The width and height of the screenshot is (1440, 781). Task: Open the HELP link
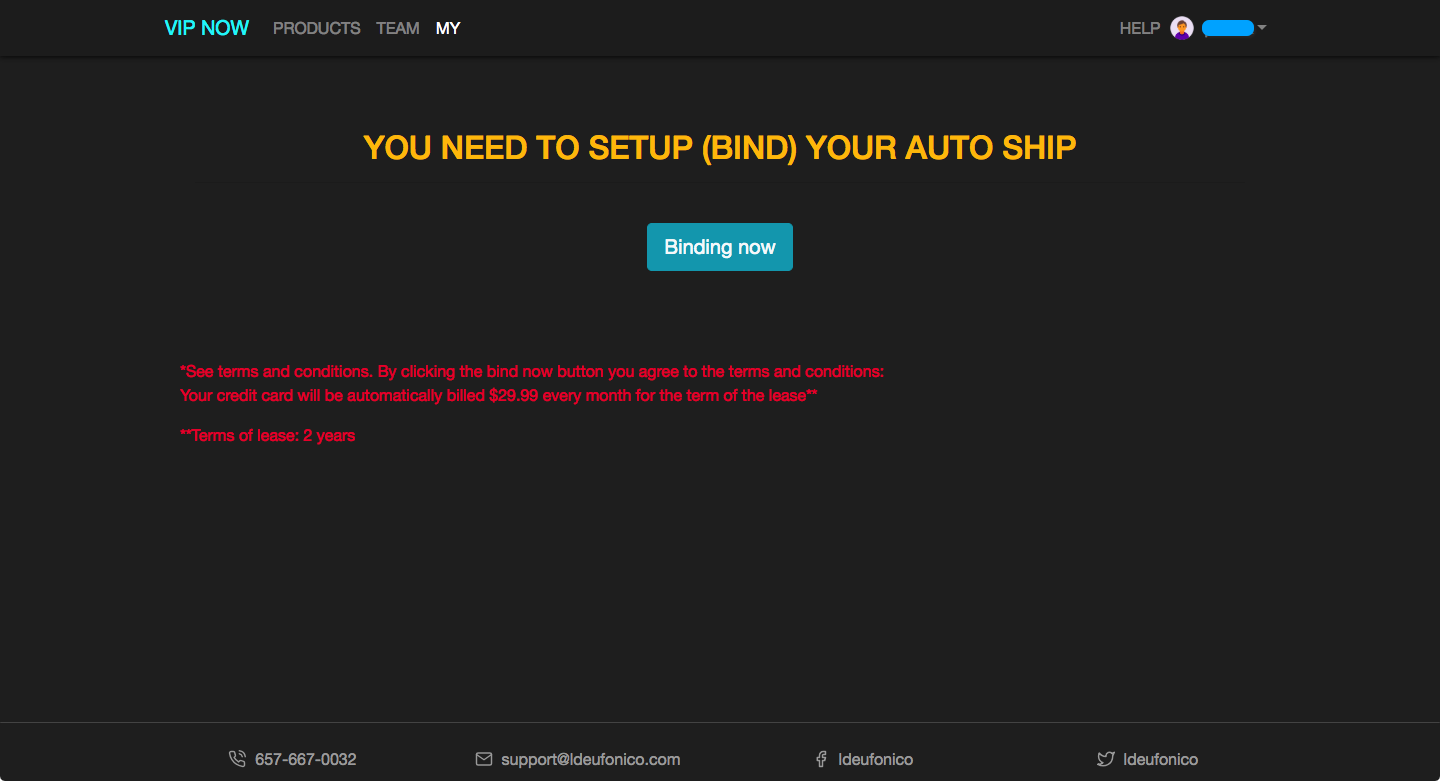click(1140, 28)
